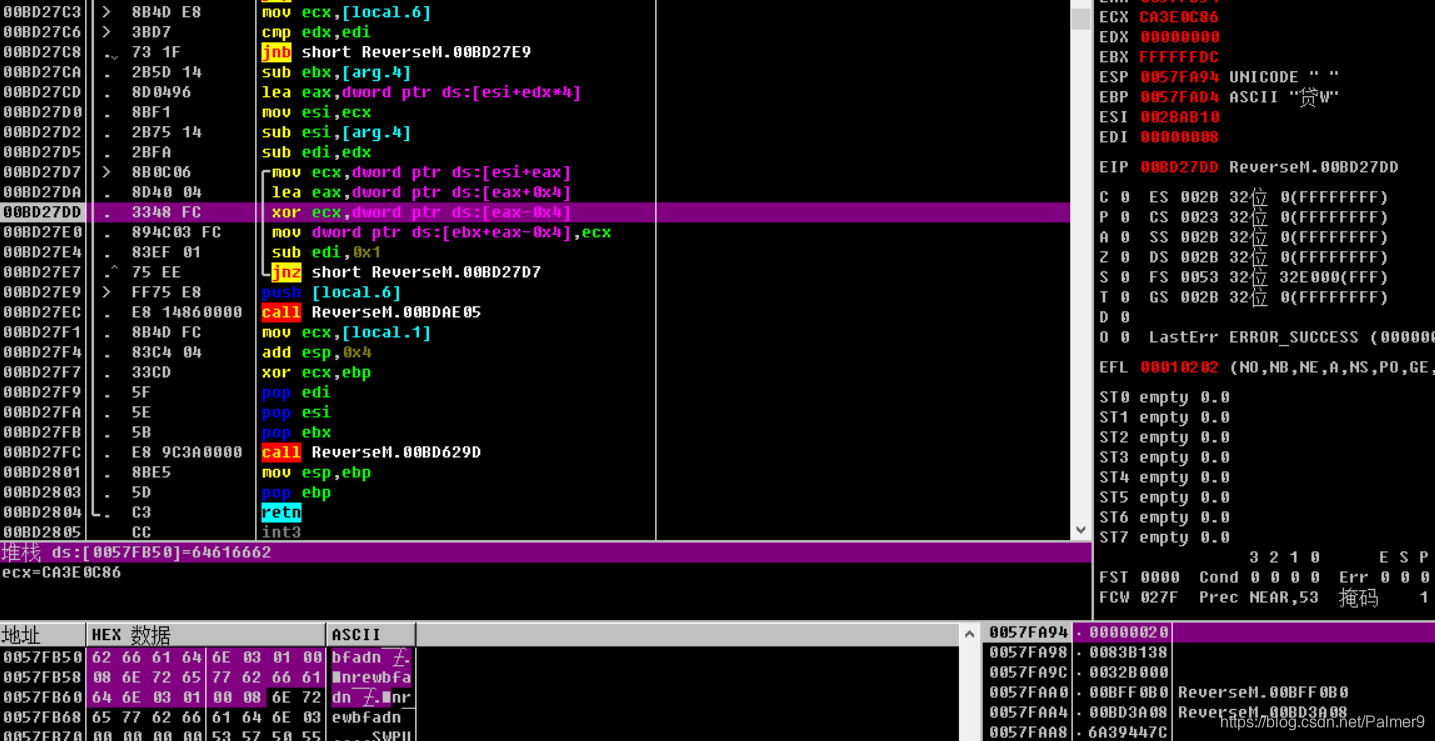
Task: Select the int3 instruction line
Action: point(281,532)
